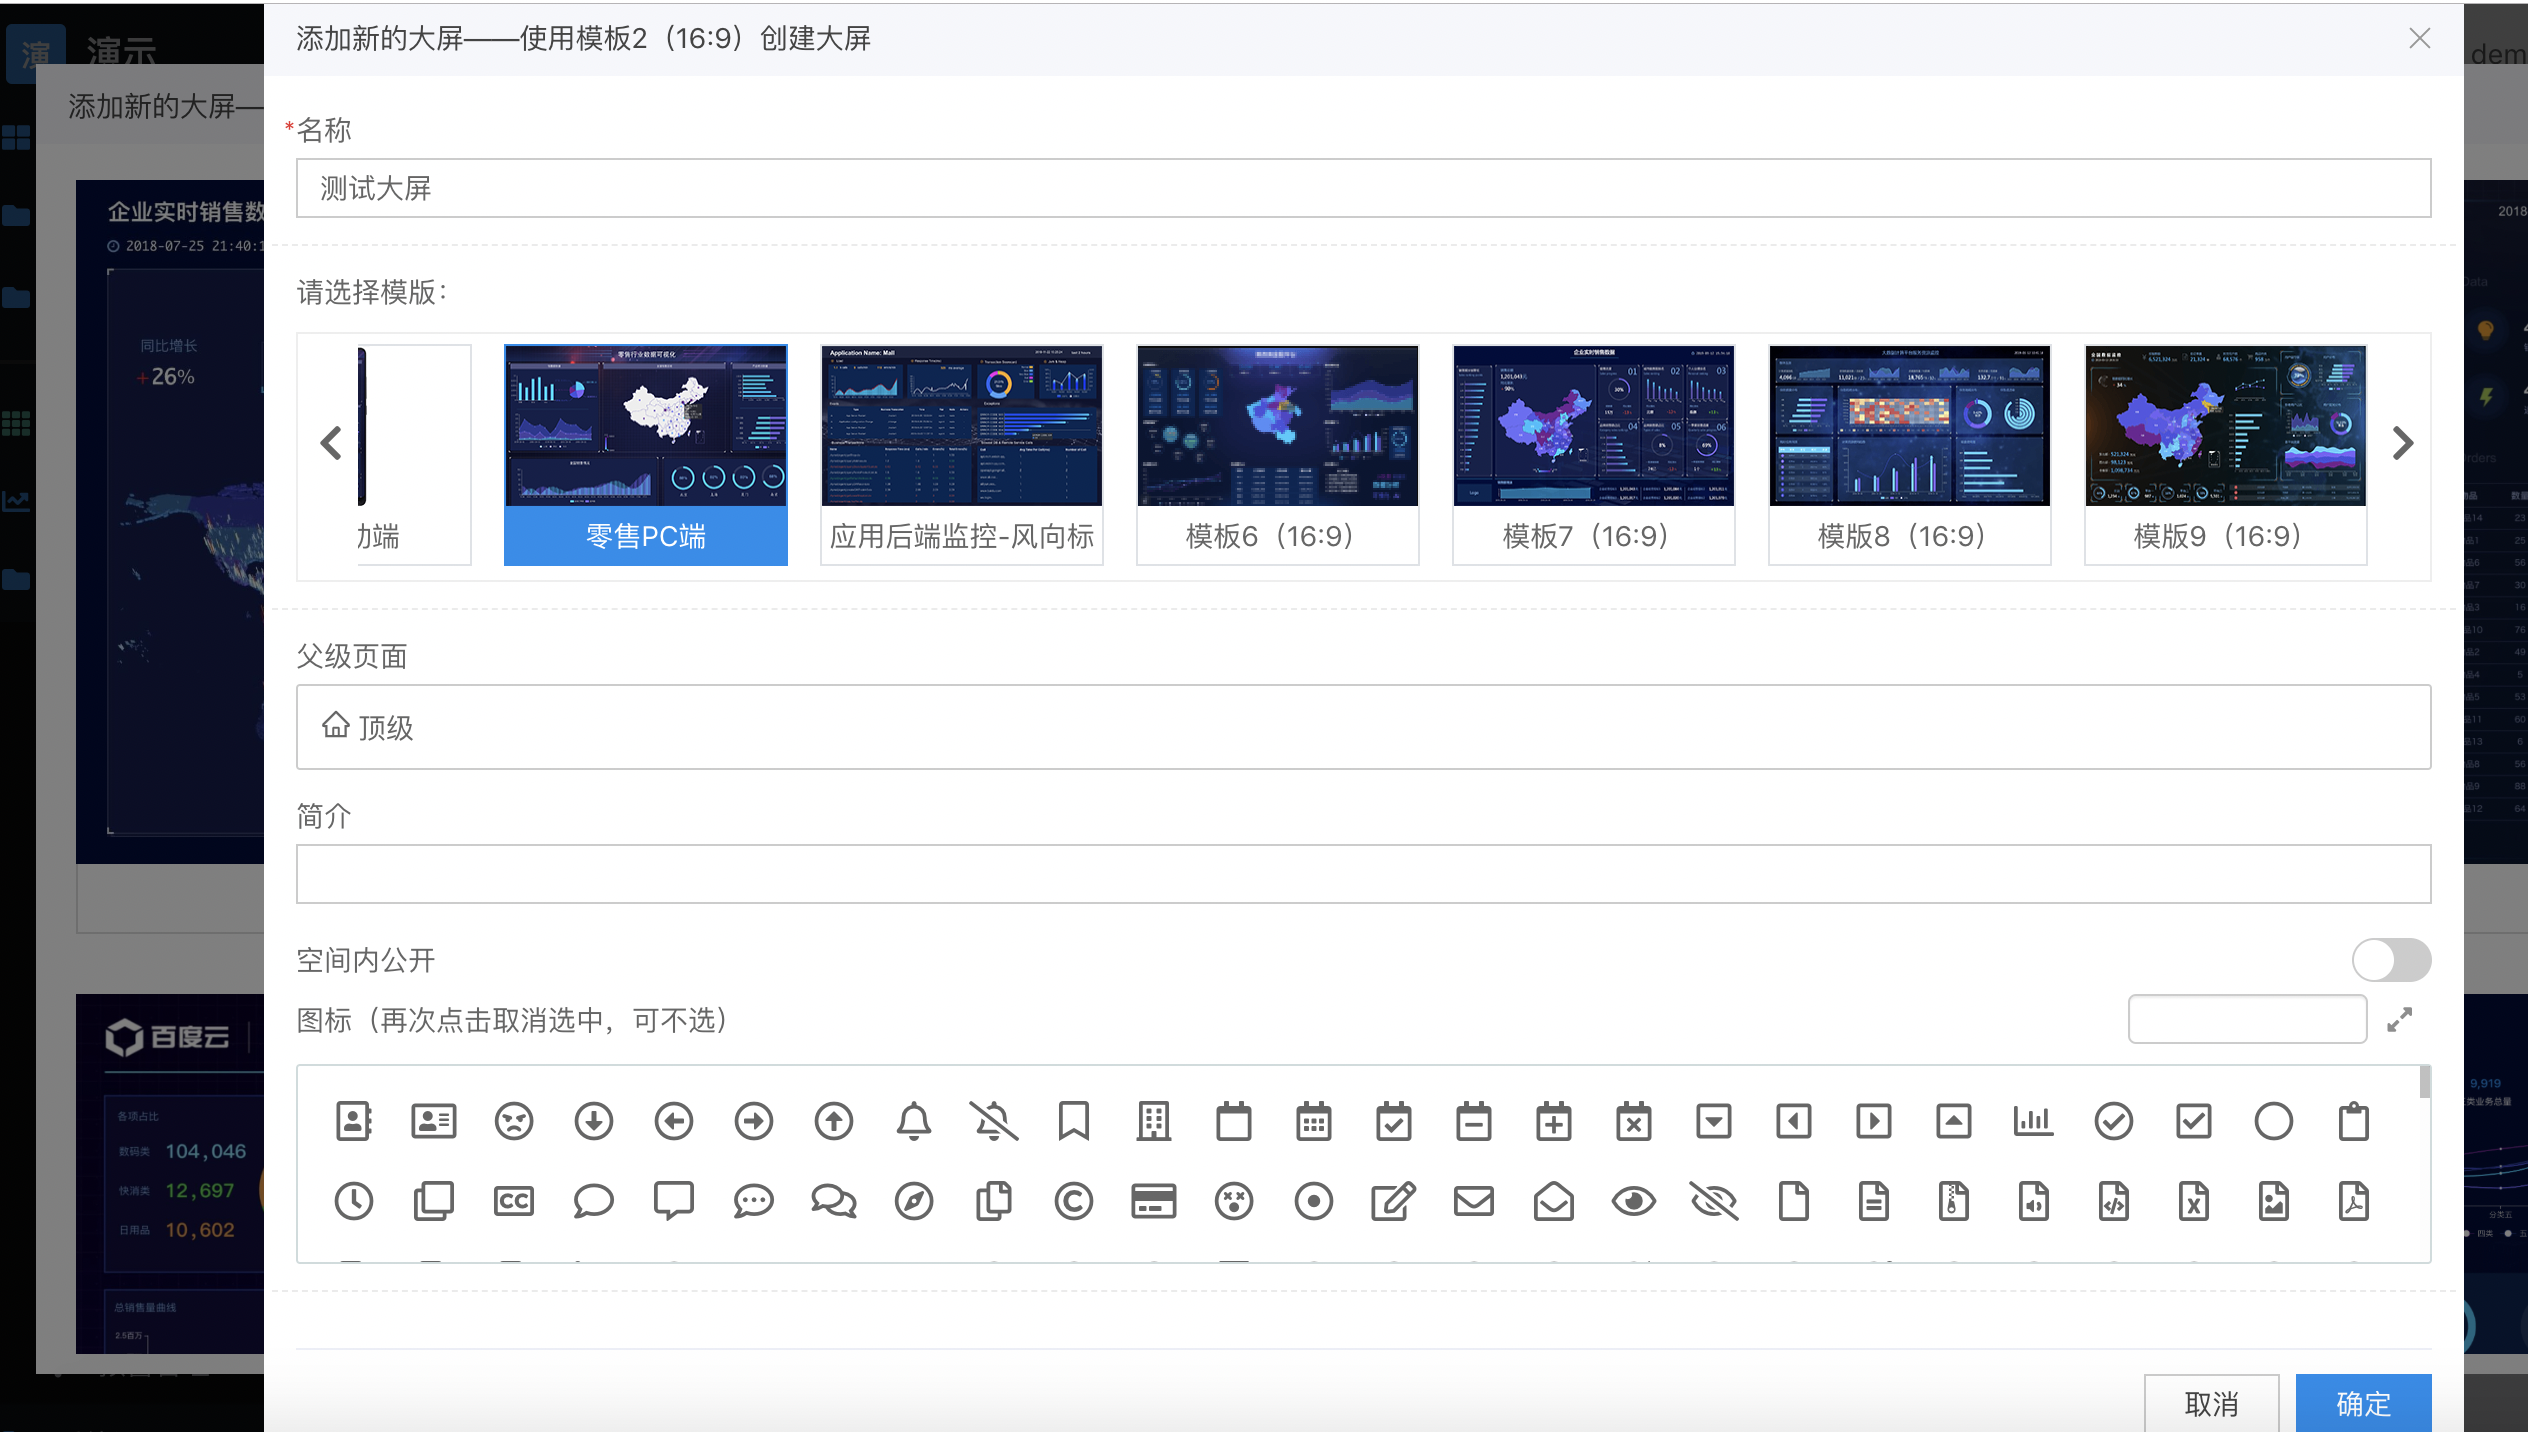This screenshot has height=1432, width=2528.
Task: Select the PDF file icon
Action: pyautogui.click(x=2354, y=1201)
